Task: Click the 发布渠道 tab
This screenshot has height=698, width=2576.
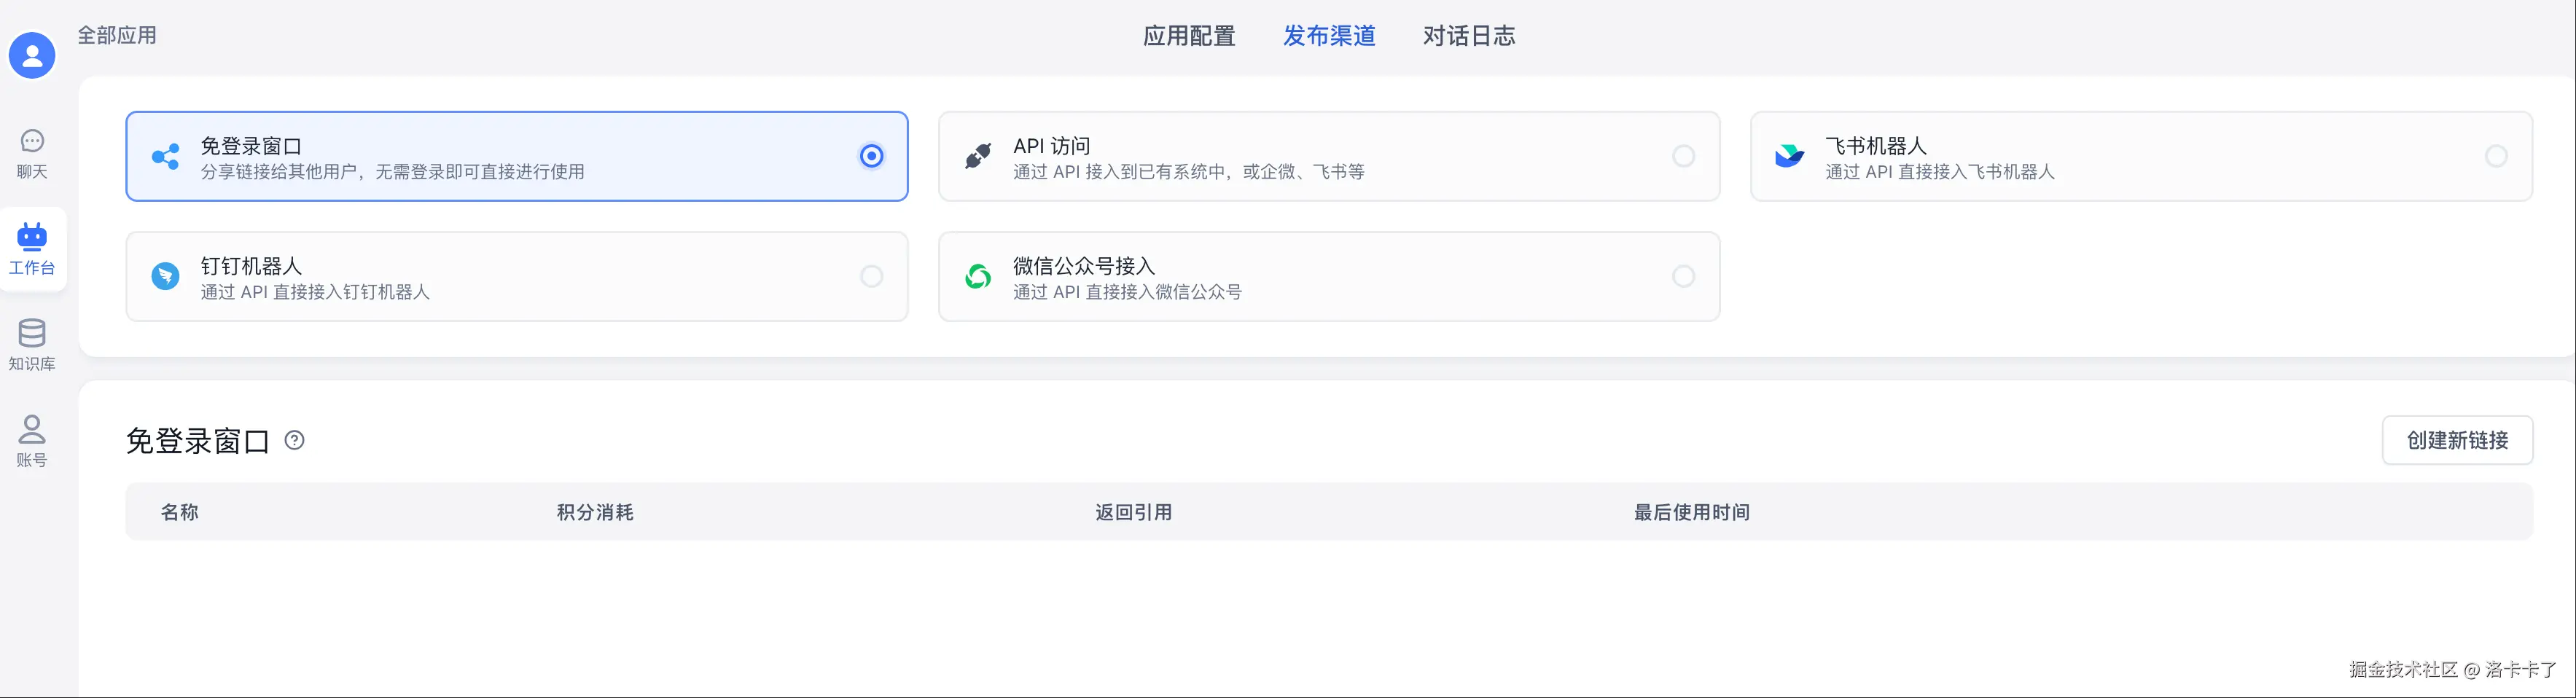Action: pos(1329,36)
